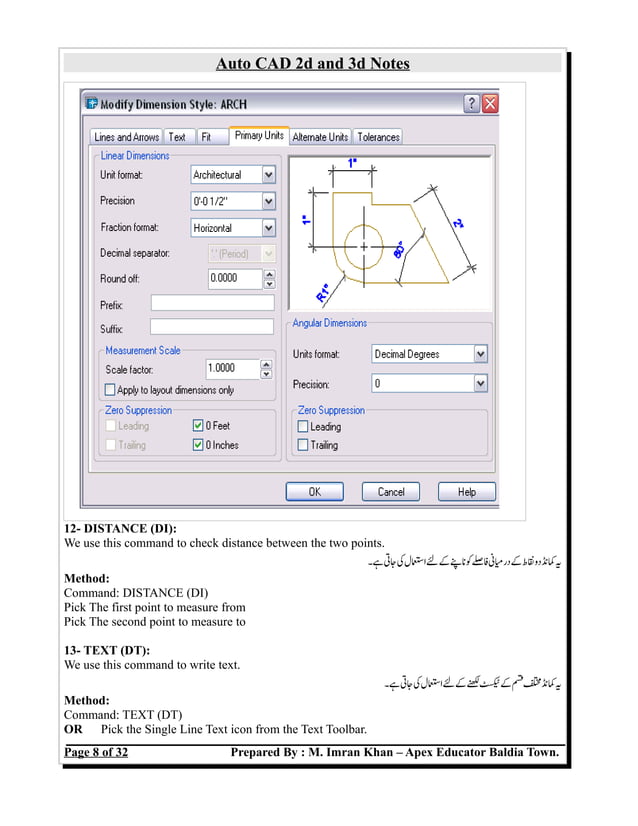Toggle linear Trailing zero suppression checkbox

tap(111, 445)
